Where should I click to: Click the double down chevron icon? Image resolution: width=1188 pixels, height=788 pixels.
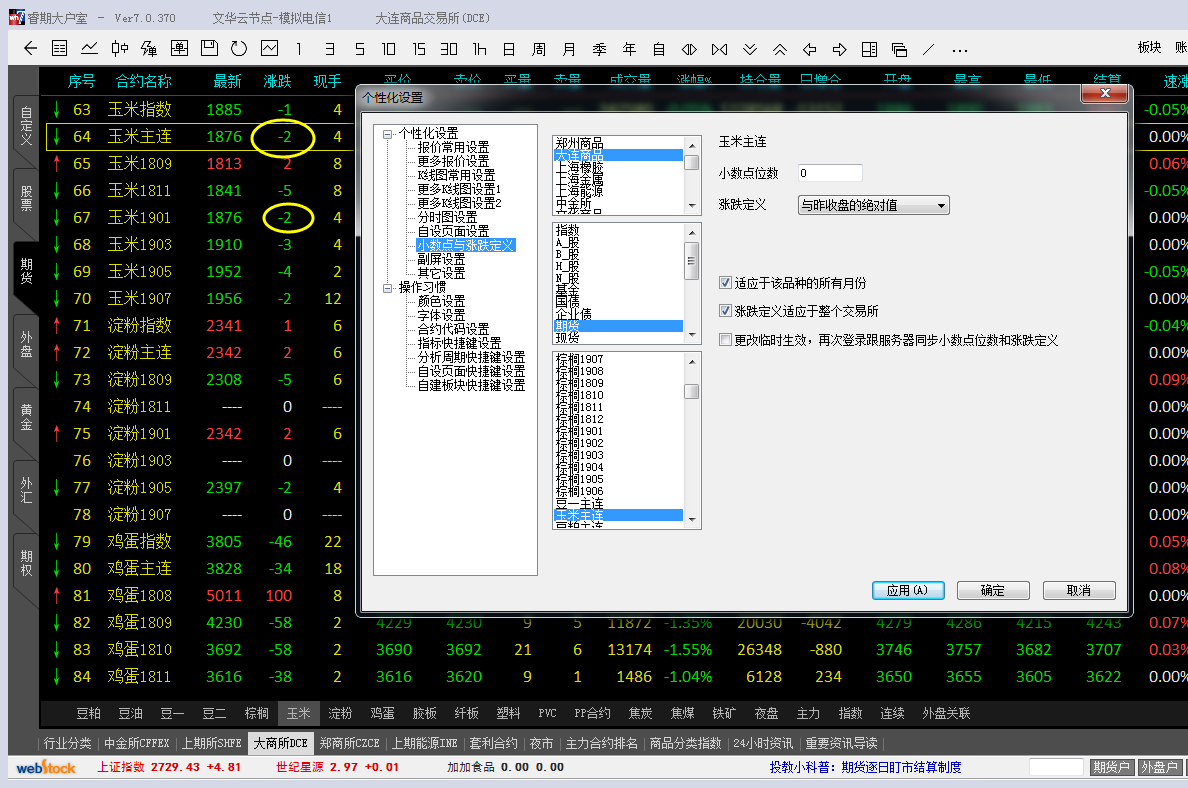750,49
